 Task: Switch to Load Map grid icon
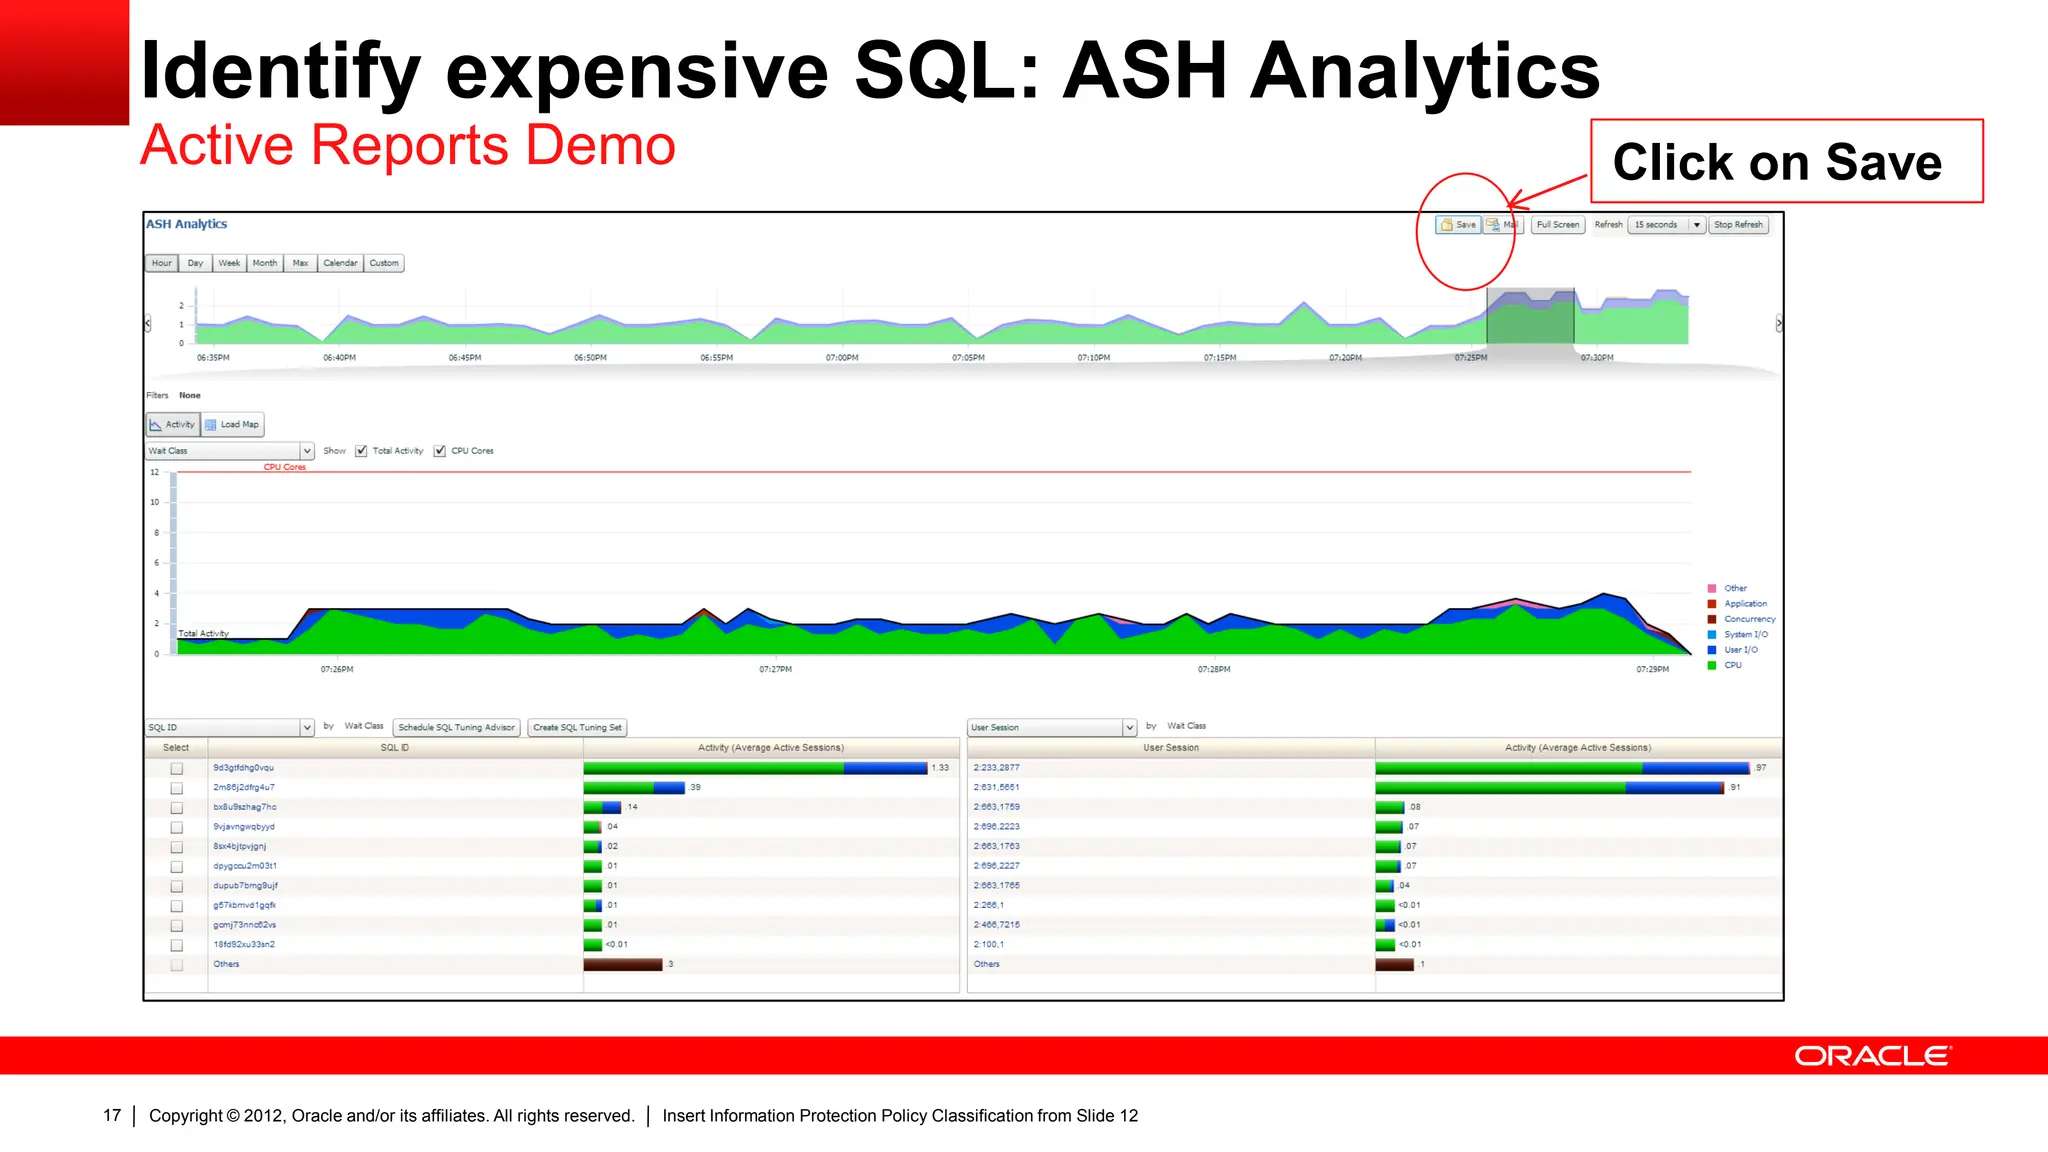[211, 425]
